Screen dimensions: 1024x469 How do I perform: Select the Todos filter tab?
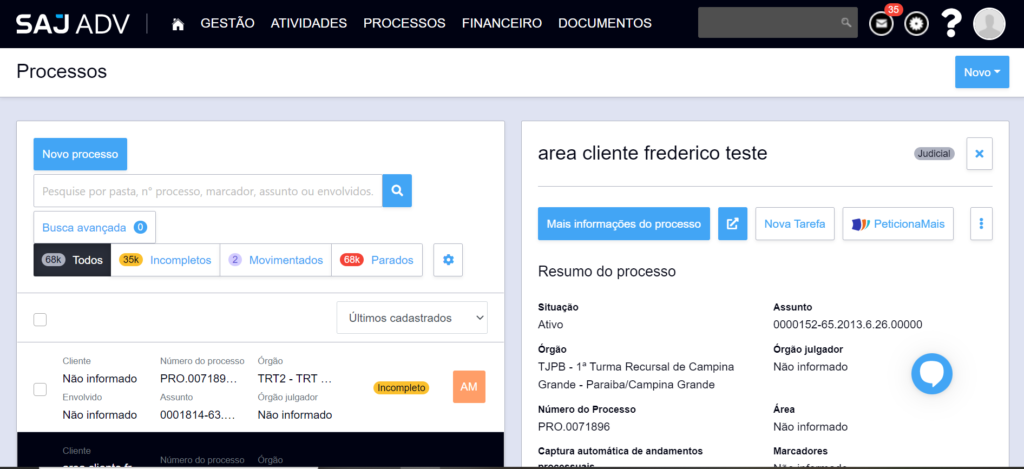(72, 260)
